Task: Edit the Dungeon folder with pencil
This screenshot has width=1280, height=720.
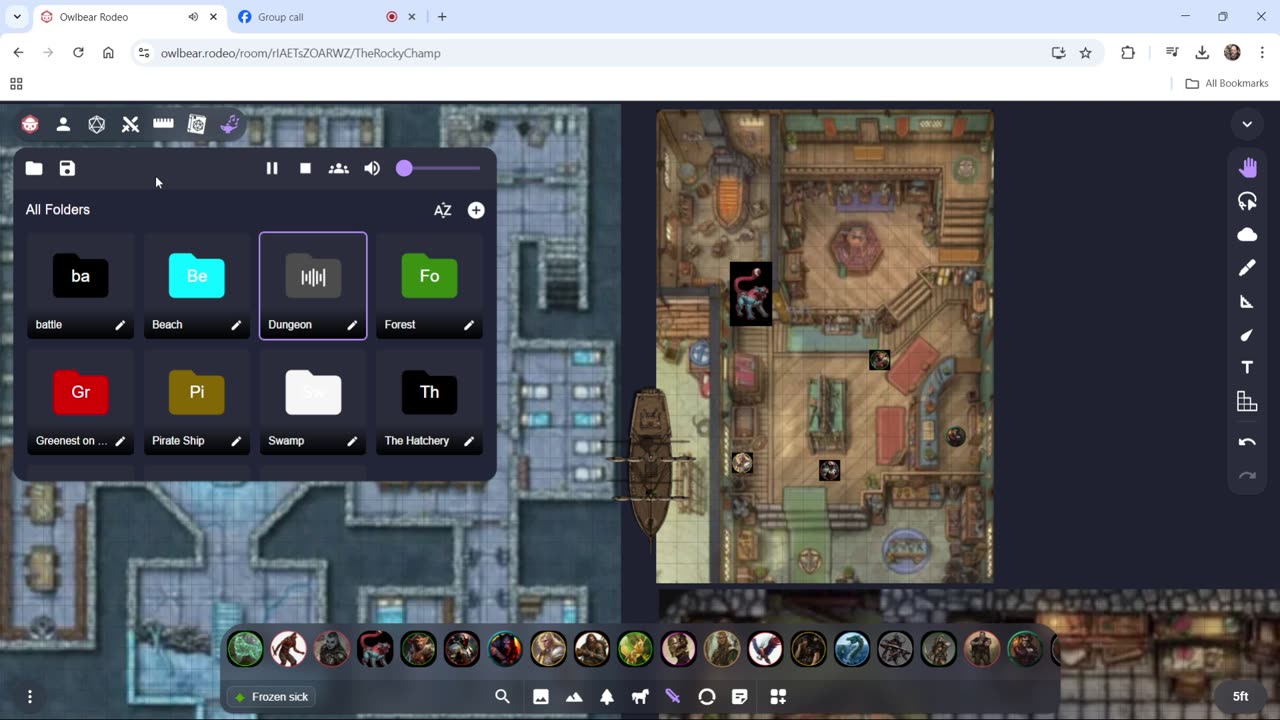Action: point(352,325)
